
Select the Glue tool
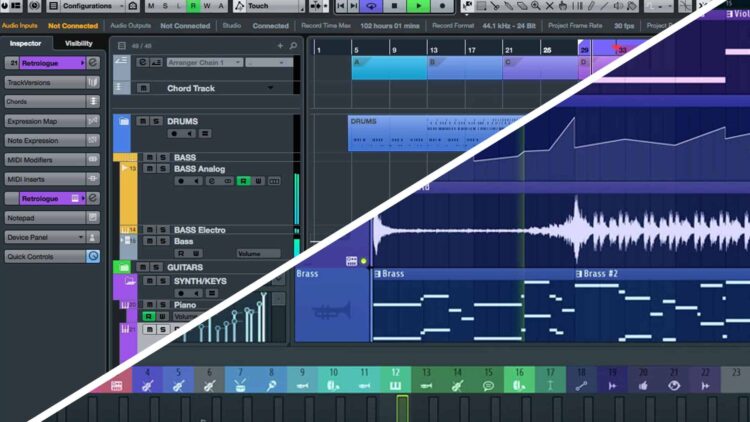point(508,6)
